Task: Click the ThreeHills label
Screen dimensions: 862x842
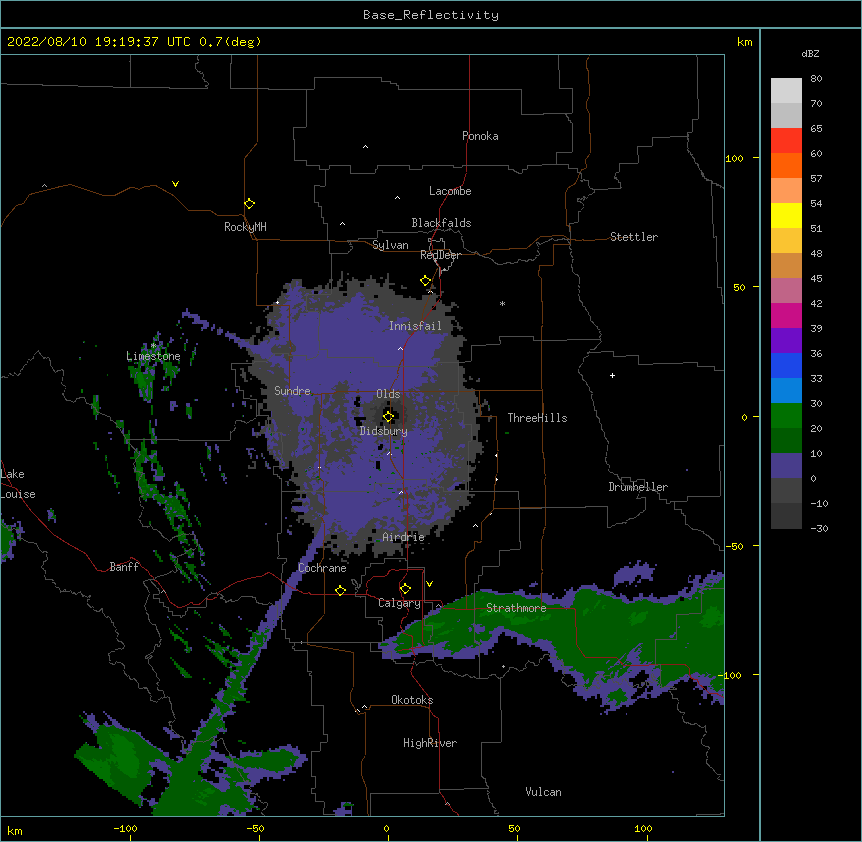Action: tap(537, 418)
